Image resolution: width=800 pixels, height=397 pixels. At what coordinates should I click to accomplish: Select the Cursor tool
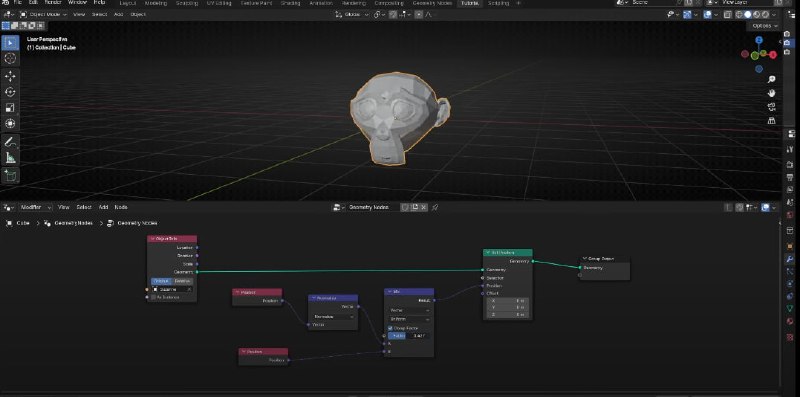[x=10, y=59]
